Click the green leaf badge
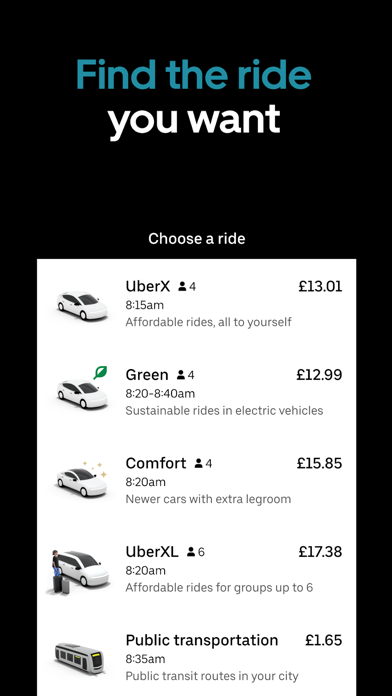 (100, 372)
